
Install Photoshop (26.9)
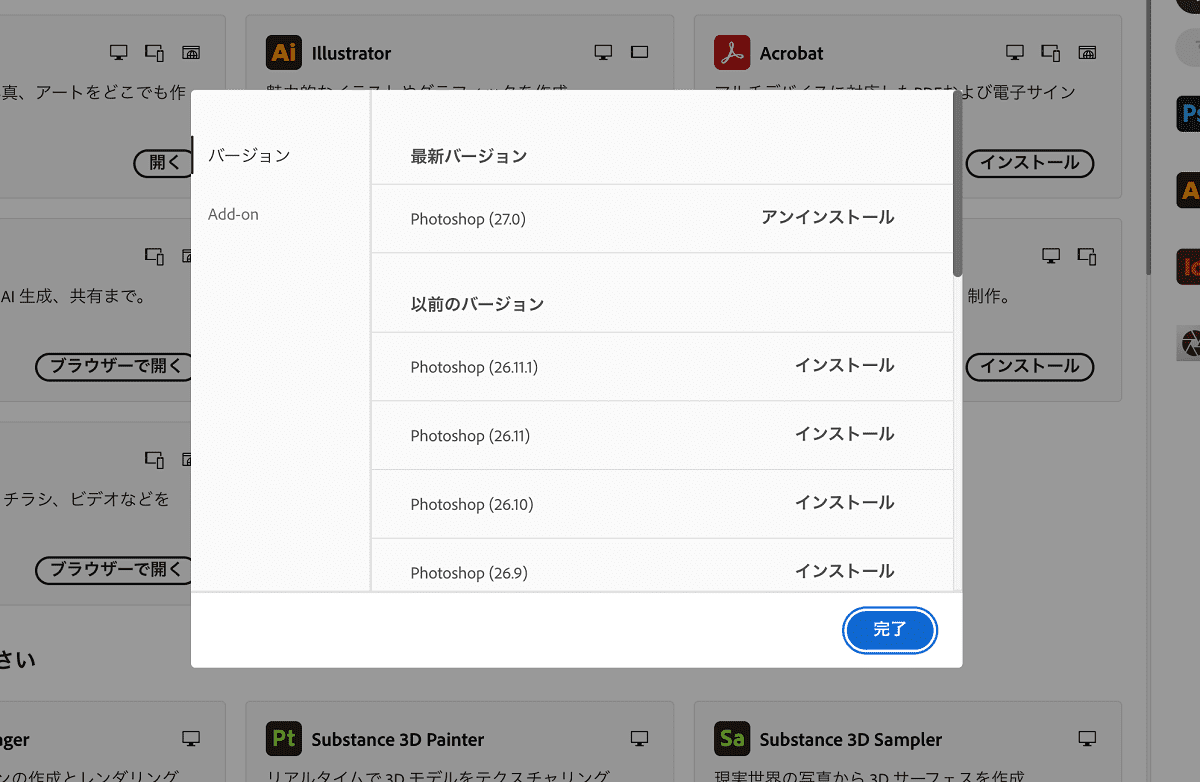[x=845, y=571]
